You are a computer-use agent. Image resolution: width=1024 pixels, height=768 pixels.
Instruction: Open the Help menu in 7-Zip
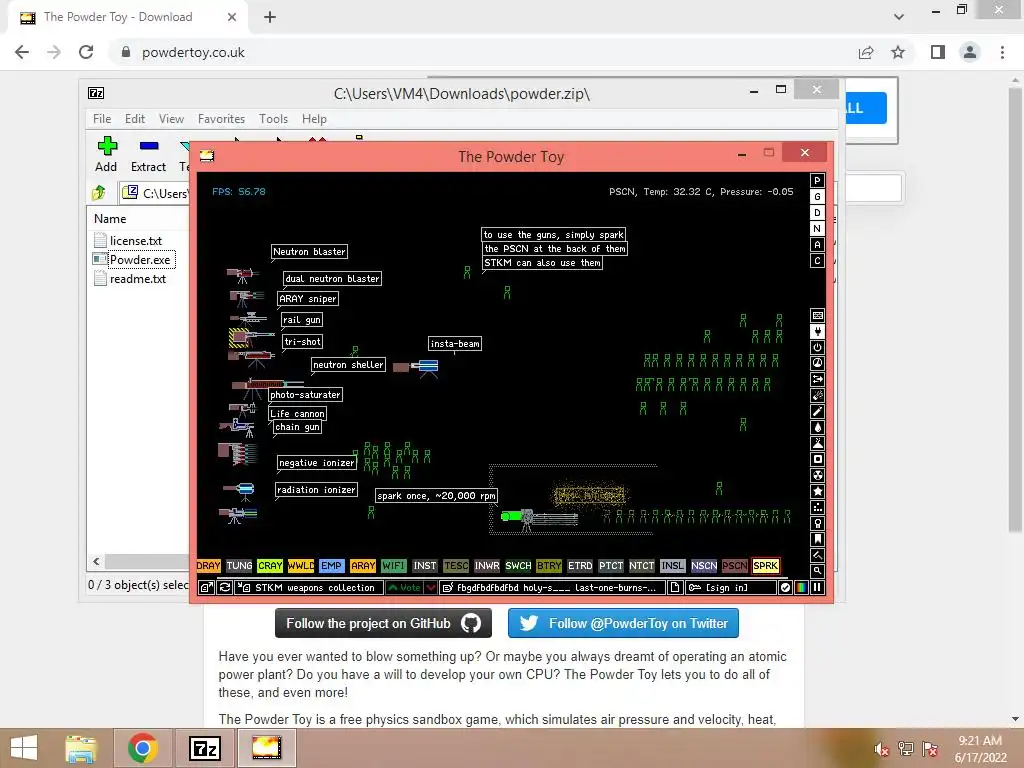314,119
